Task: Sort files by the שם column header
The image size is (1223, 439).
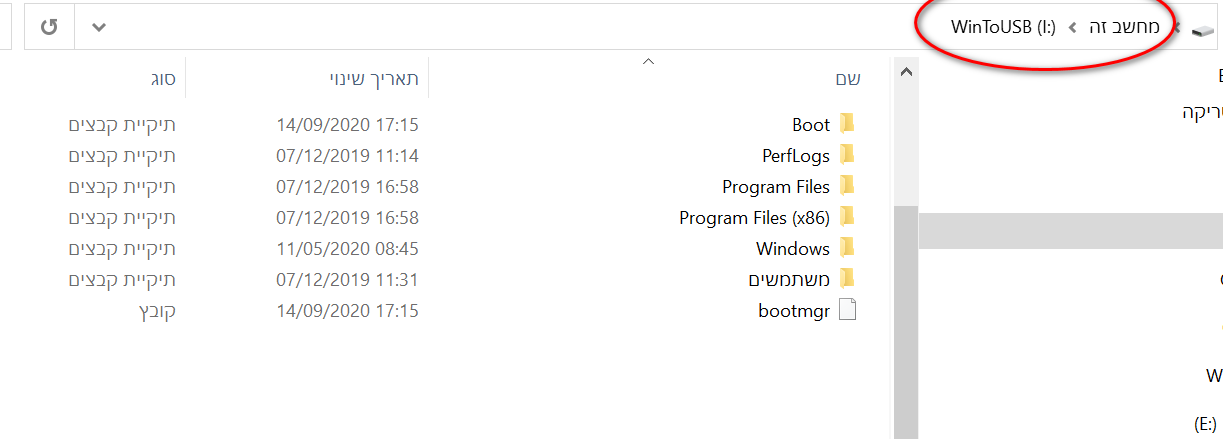Action: 848,78
